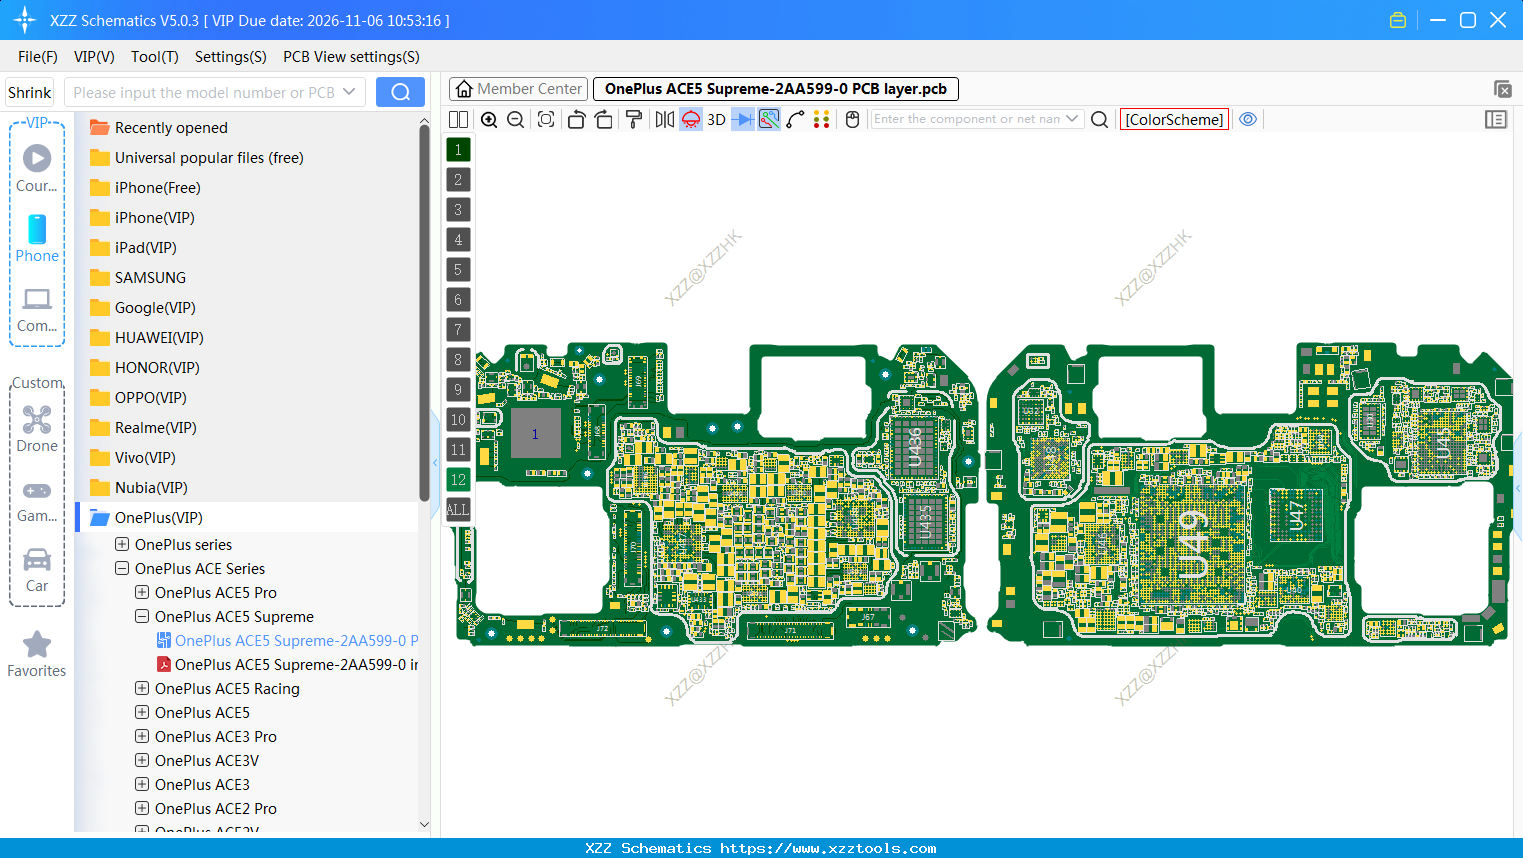
Task: Open the split-view layout icon
Action: 458,119
